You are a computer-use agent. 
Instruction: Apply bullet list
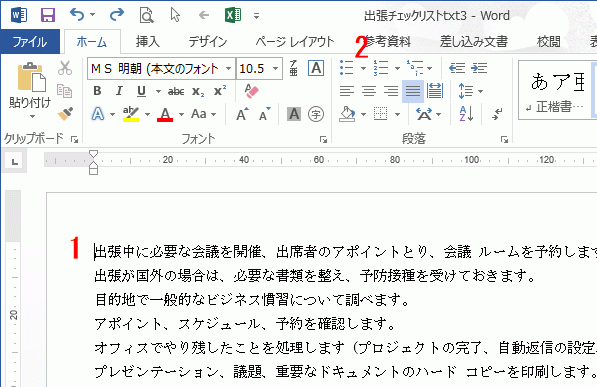coord(347,68)
